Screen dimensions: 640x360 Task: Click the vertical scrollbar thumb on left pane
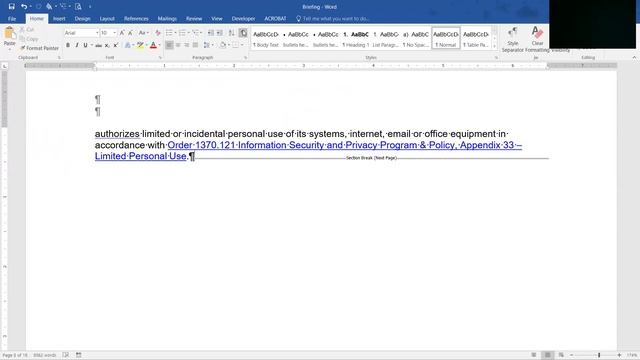[4, 100]
